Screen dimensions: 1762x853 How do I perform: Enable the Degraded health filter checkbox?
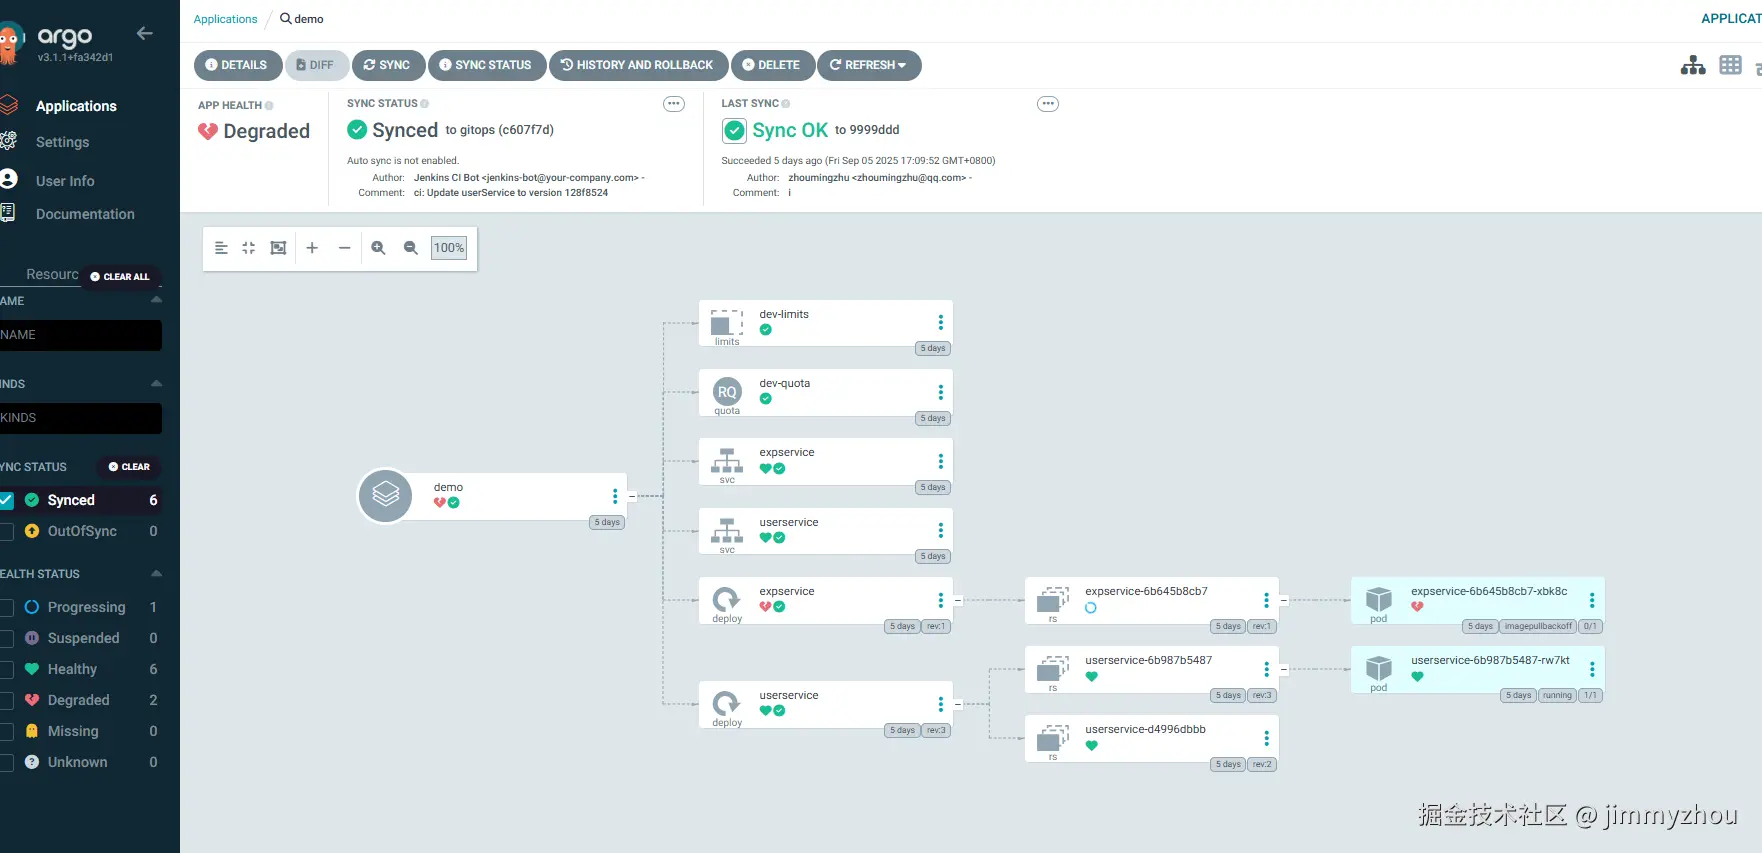(7, 700)
